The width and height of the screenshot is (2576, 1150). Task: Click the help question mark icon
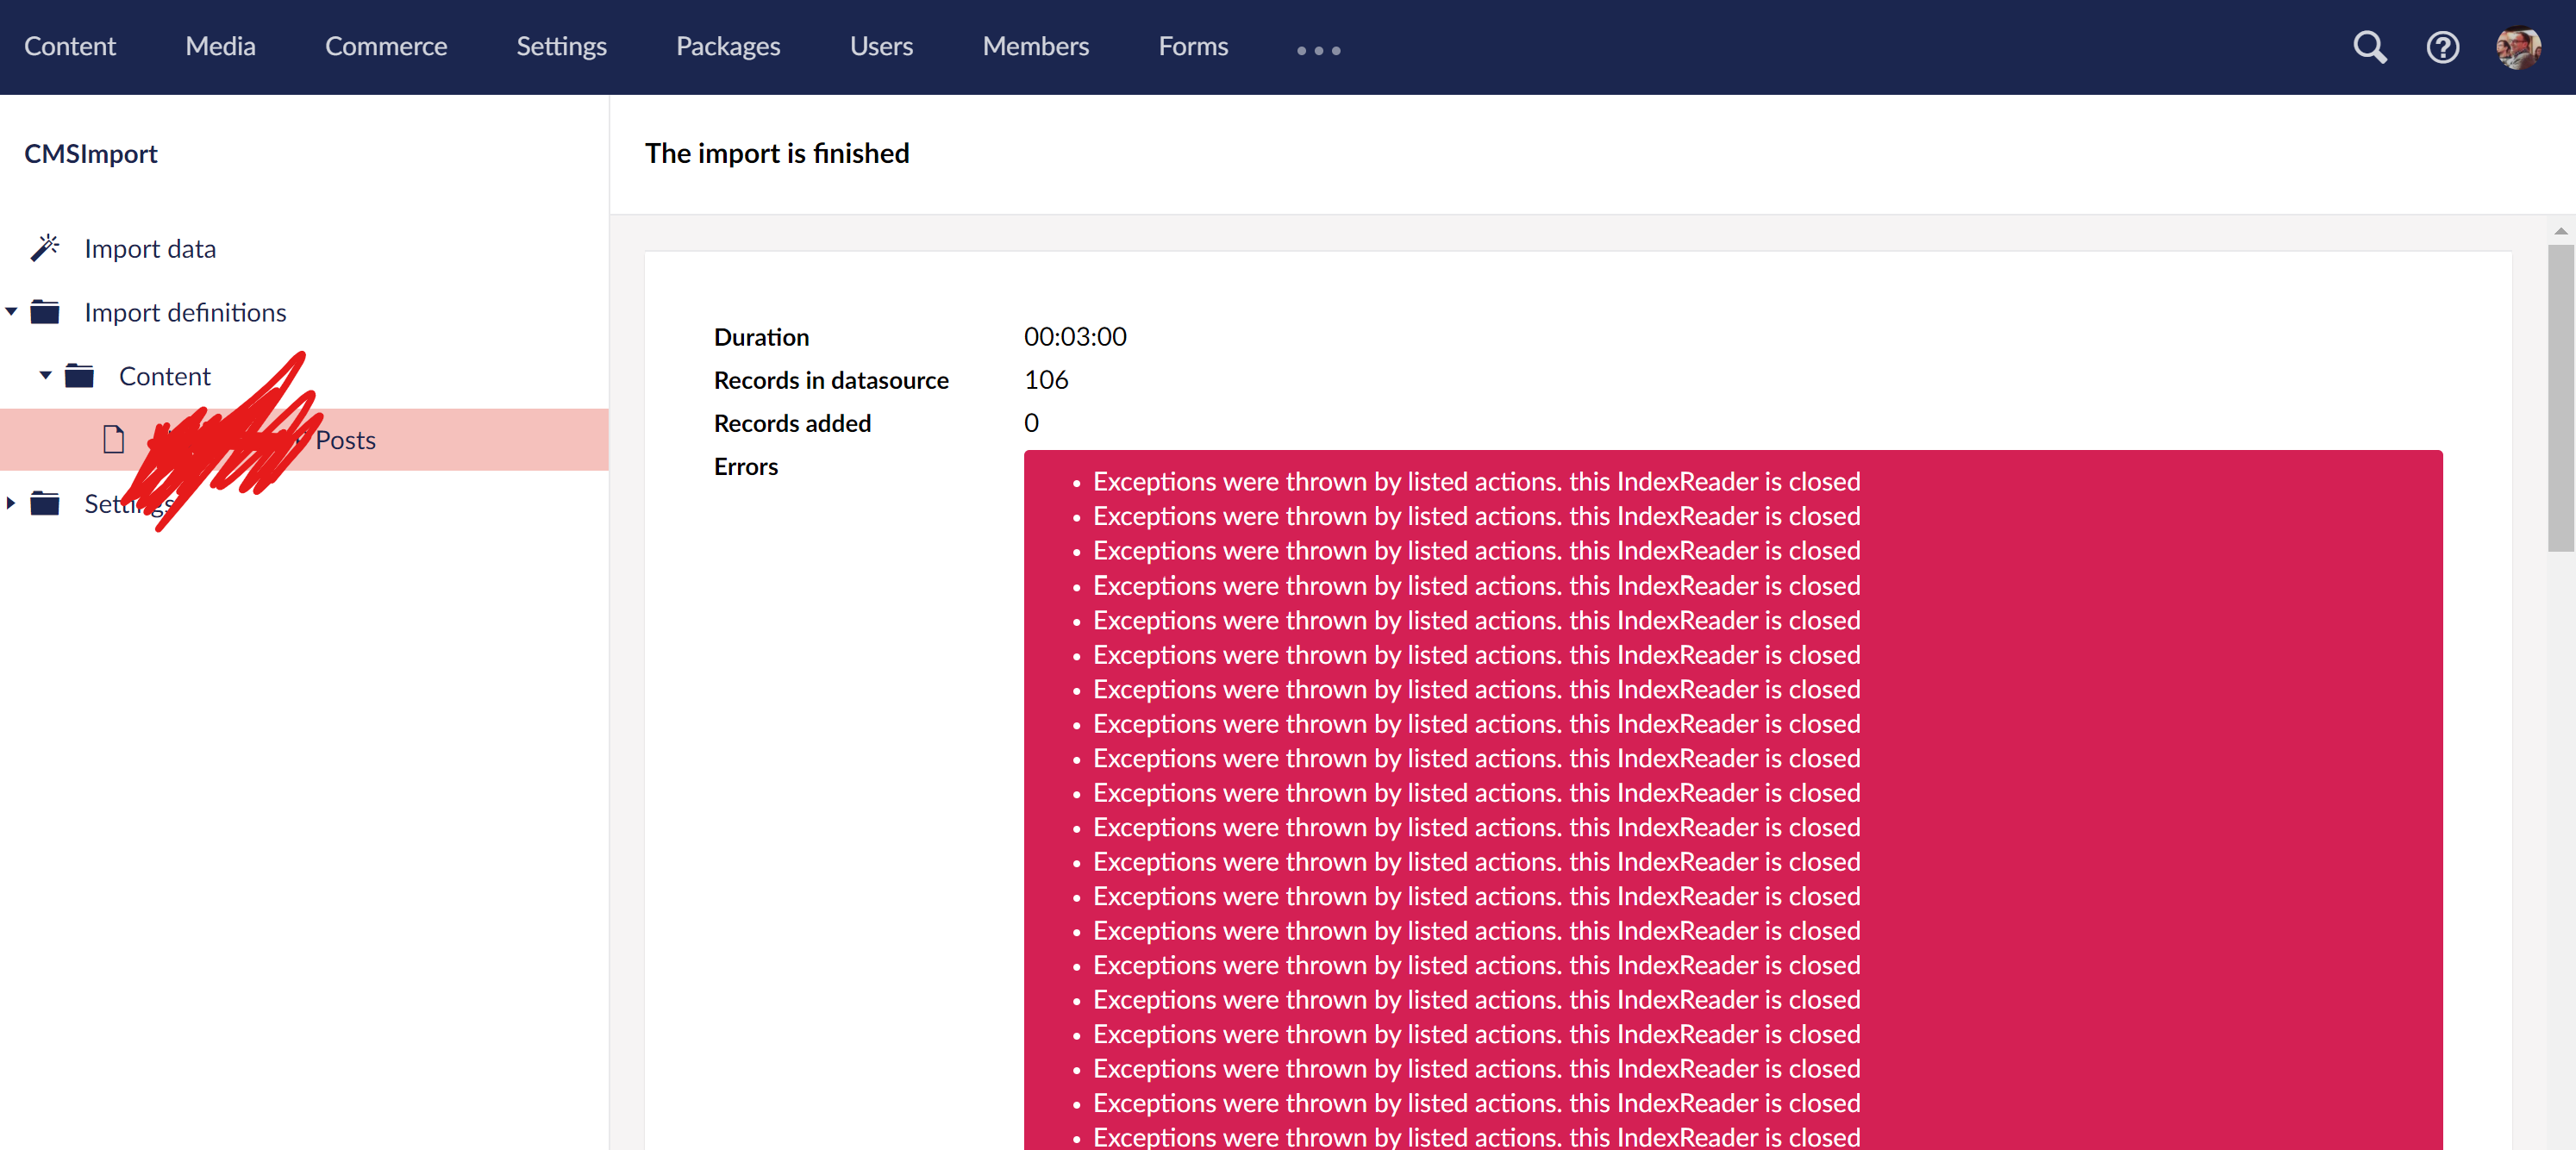2442,47
